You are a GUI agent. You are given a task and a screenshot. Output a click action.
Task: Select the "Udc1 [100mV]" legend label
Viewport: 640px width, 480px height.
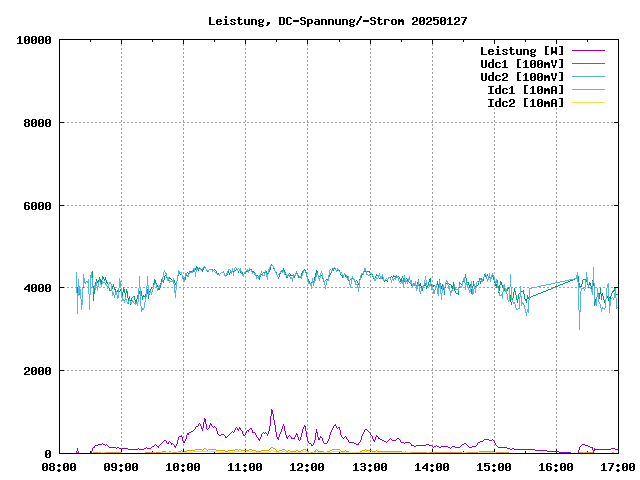click(521, 64)
